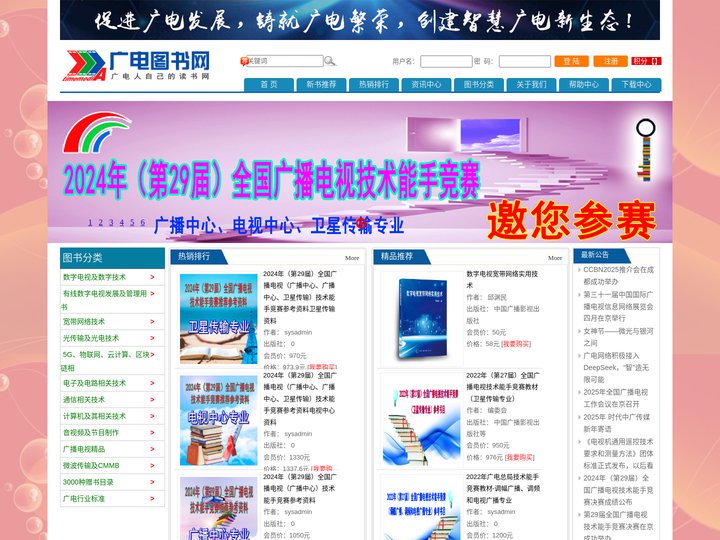Click the 用户名 username field
Viewport: 720px width, 540px height.
coord(446,61)
